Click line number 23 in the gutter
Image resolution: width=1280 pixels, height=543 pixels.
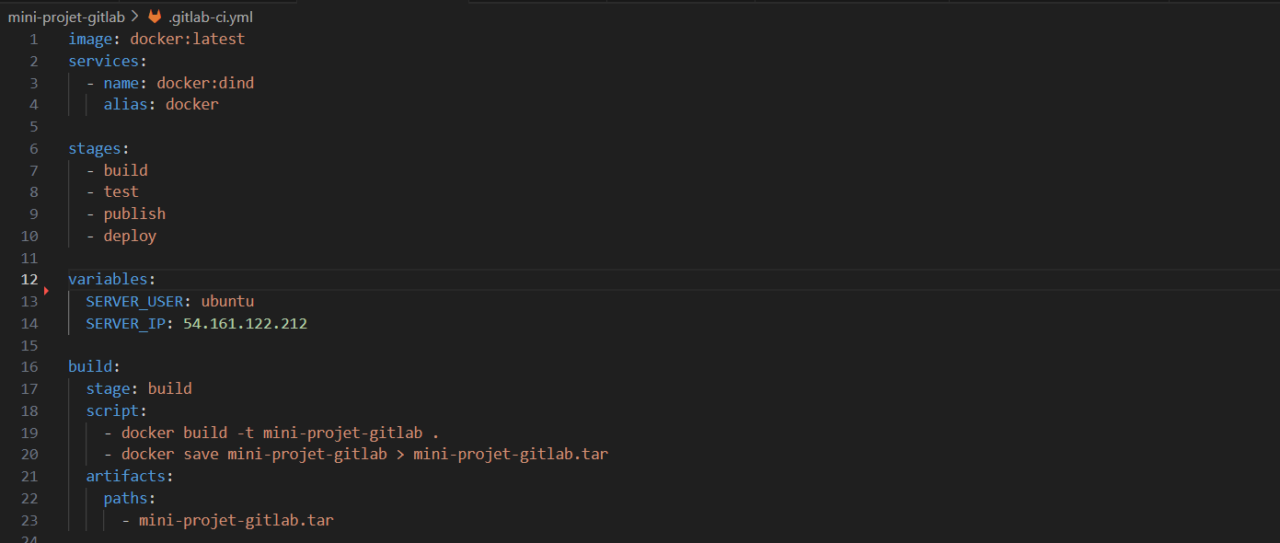29,519
